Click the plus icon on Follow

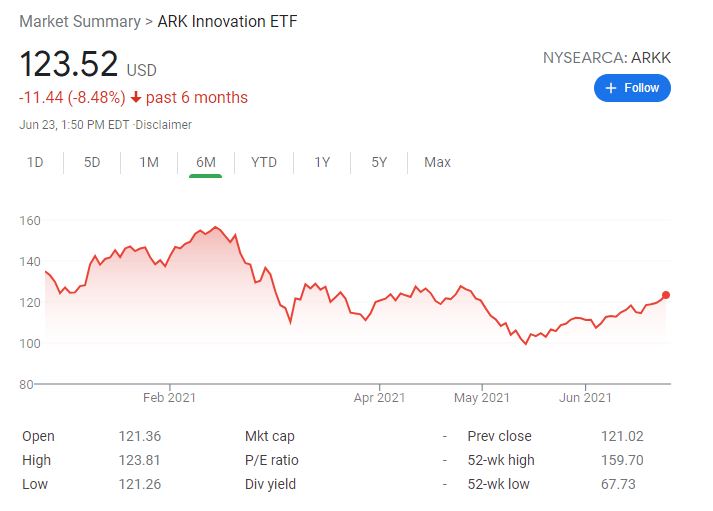point(612,88)
